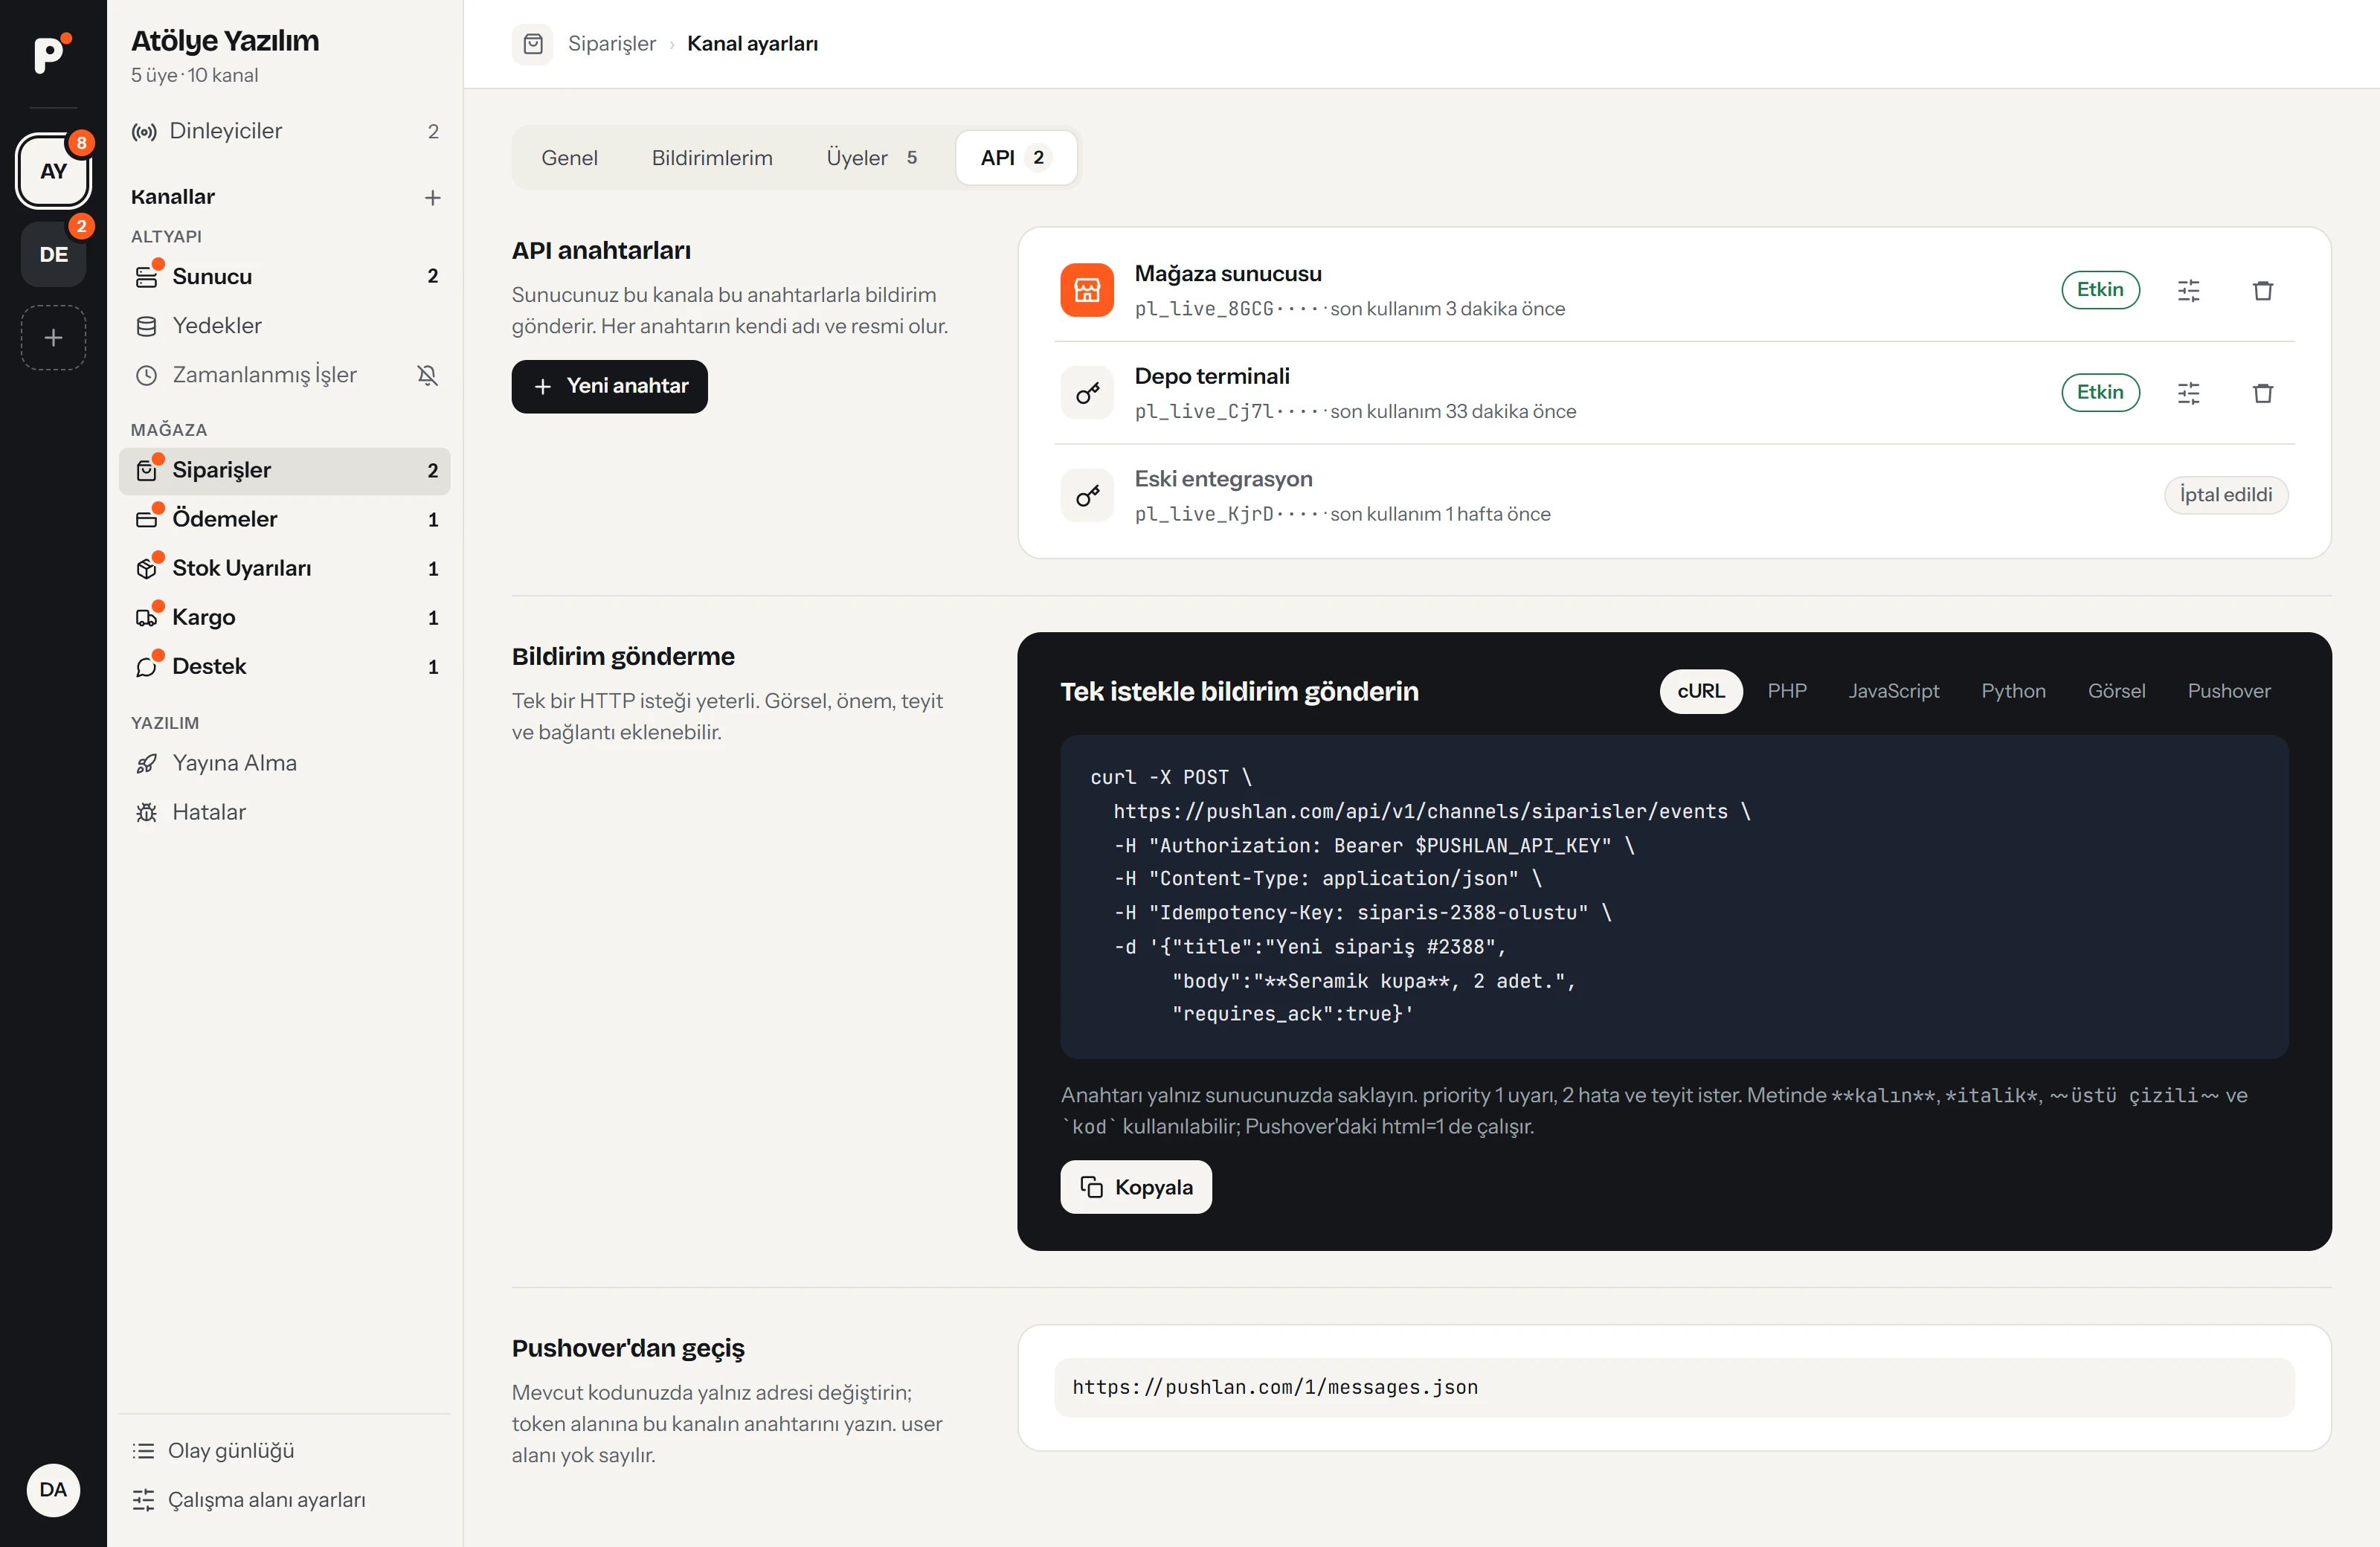Image resolution: width=2380 pixels, height=1547 pixels.
Task: Add a new workspace in the rail
Action: tap(53, 338)
